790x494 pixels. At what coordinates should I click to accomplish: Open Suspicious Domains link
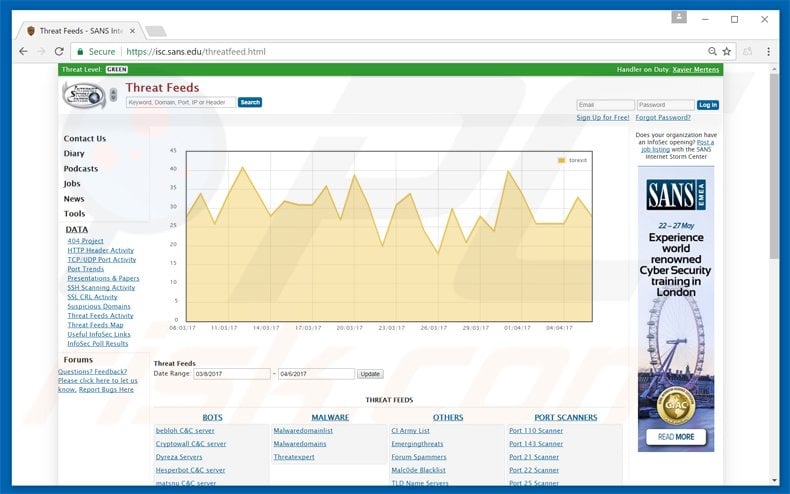pyautogui.click(x=99, y=306)
